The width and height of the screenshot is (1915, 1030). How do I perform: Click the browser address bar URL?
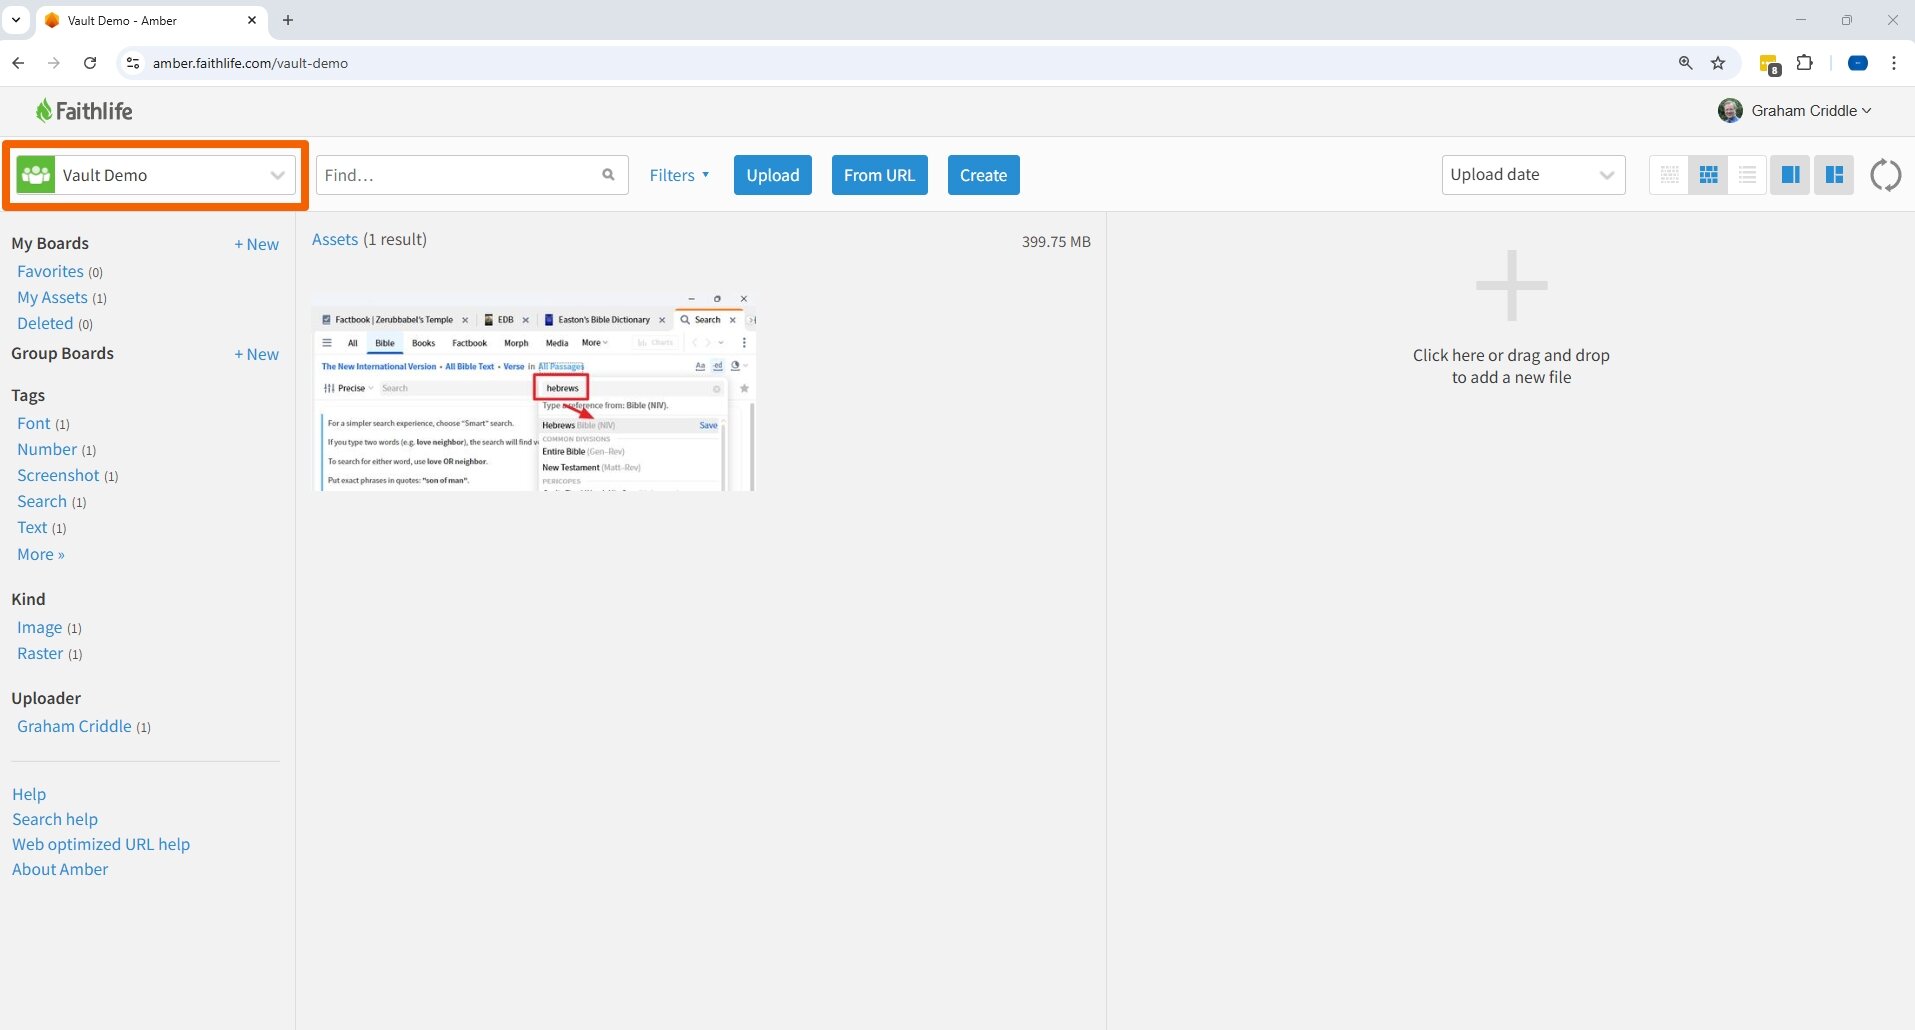(250, 63)
